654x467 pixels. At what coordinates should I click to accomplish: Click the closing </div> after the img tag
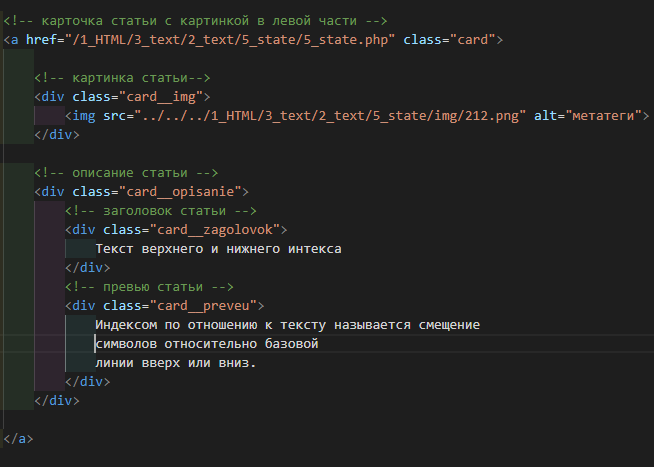57,135
